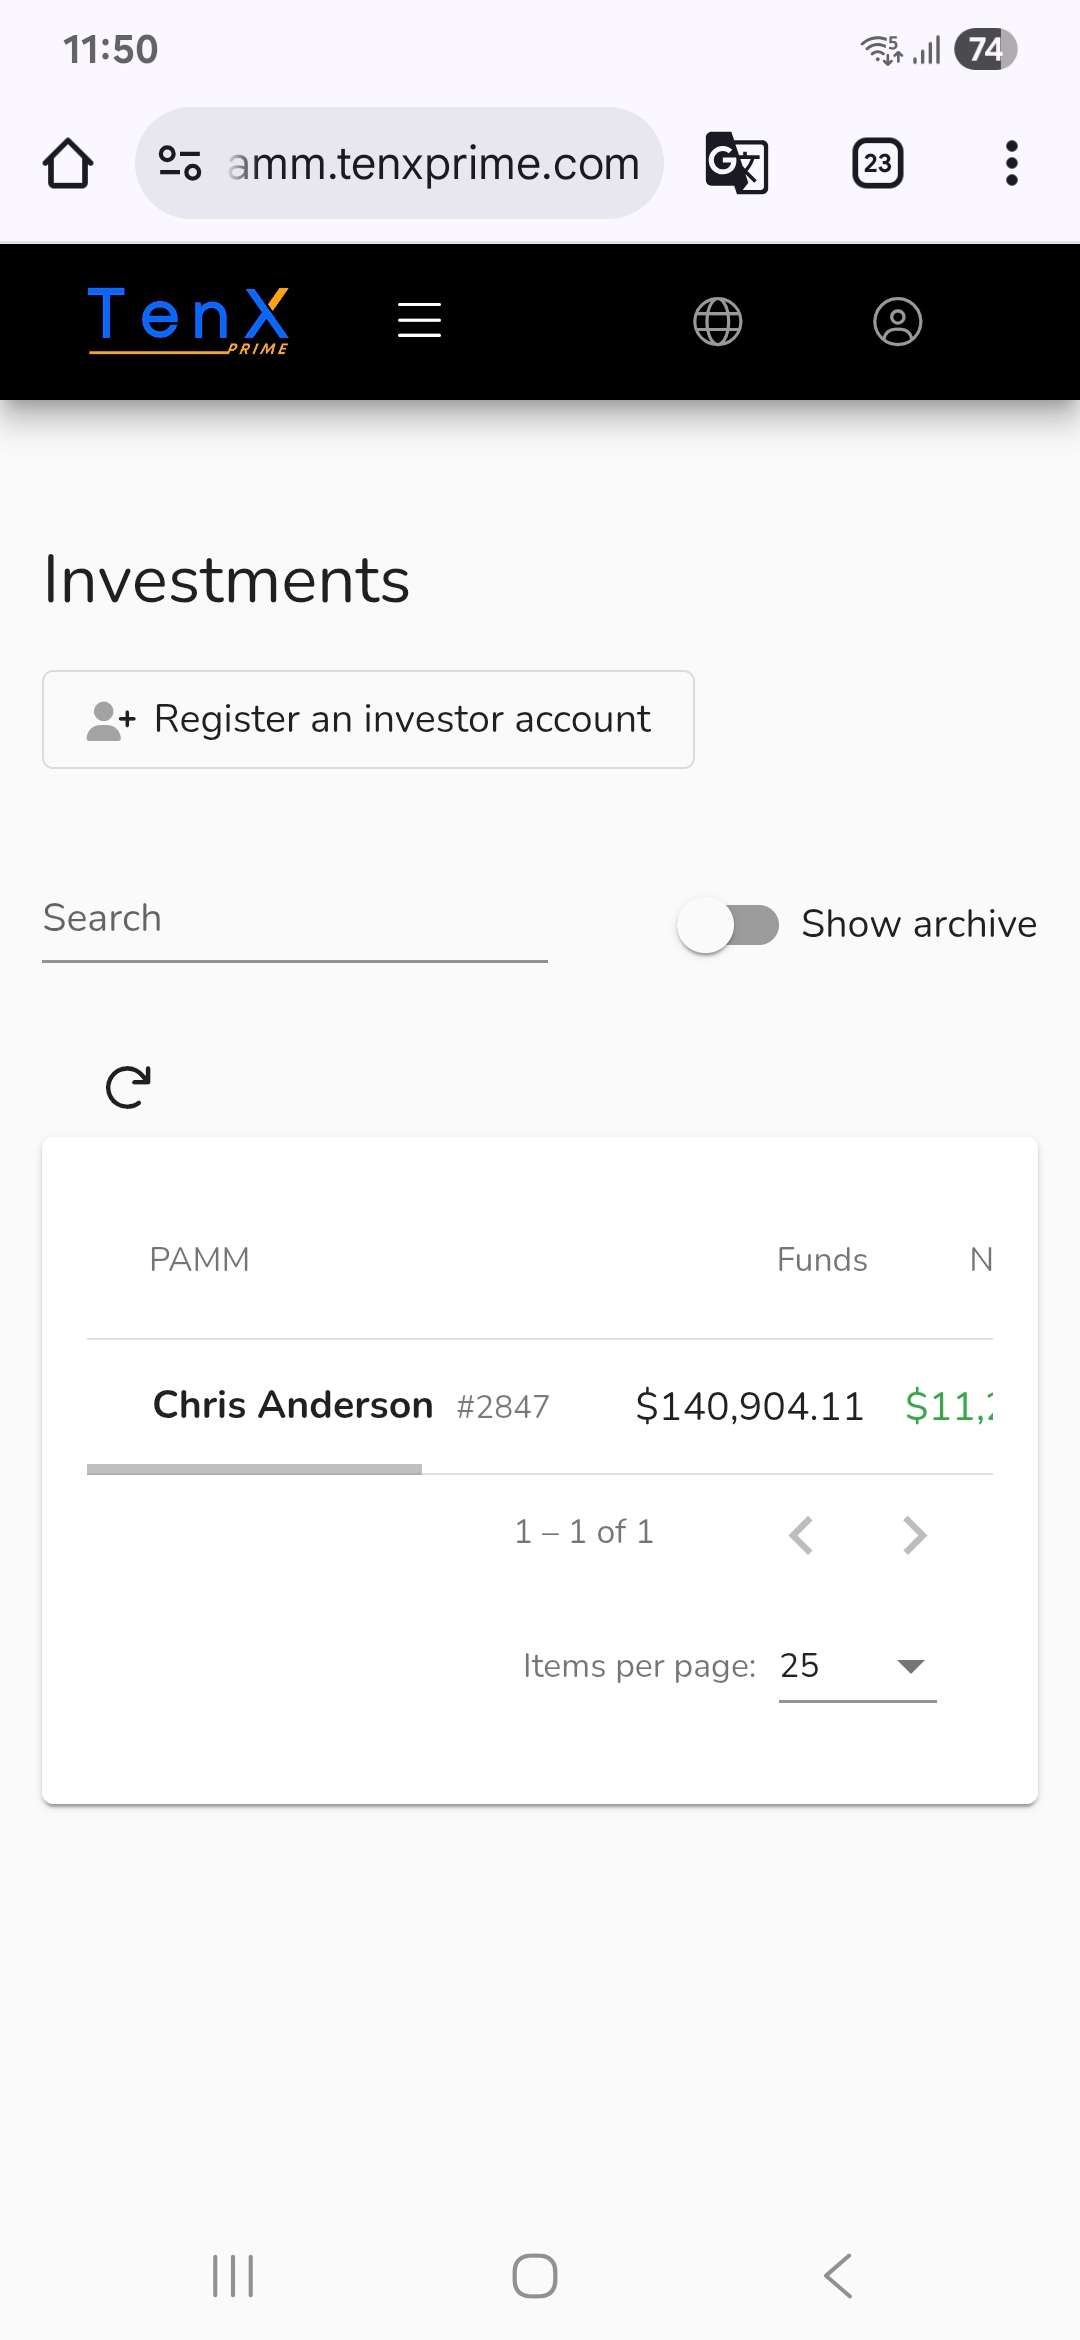This screenshot has width=1080, height=2340.
Task: Toggle the Show archive switch
Action: point(729,925)
